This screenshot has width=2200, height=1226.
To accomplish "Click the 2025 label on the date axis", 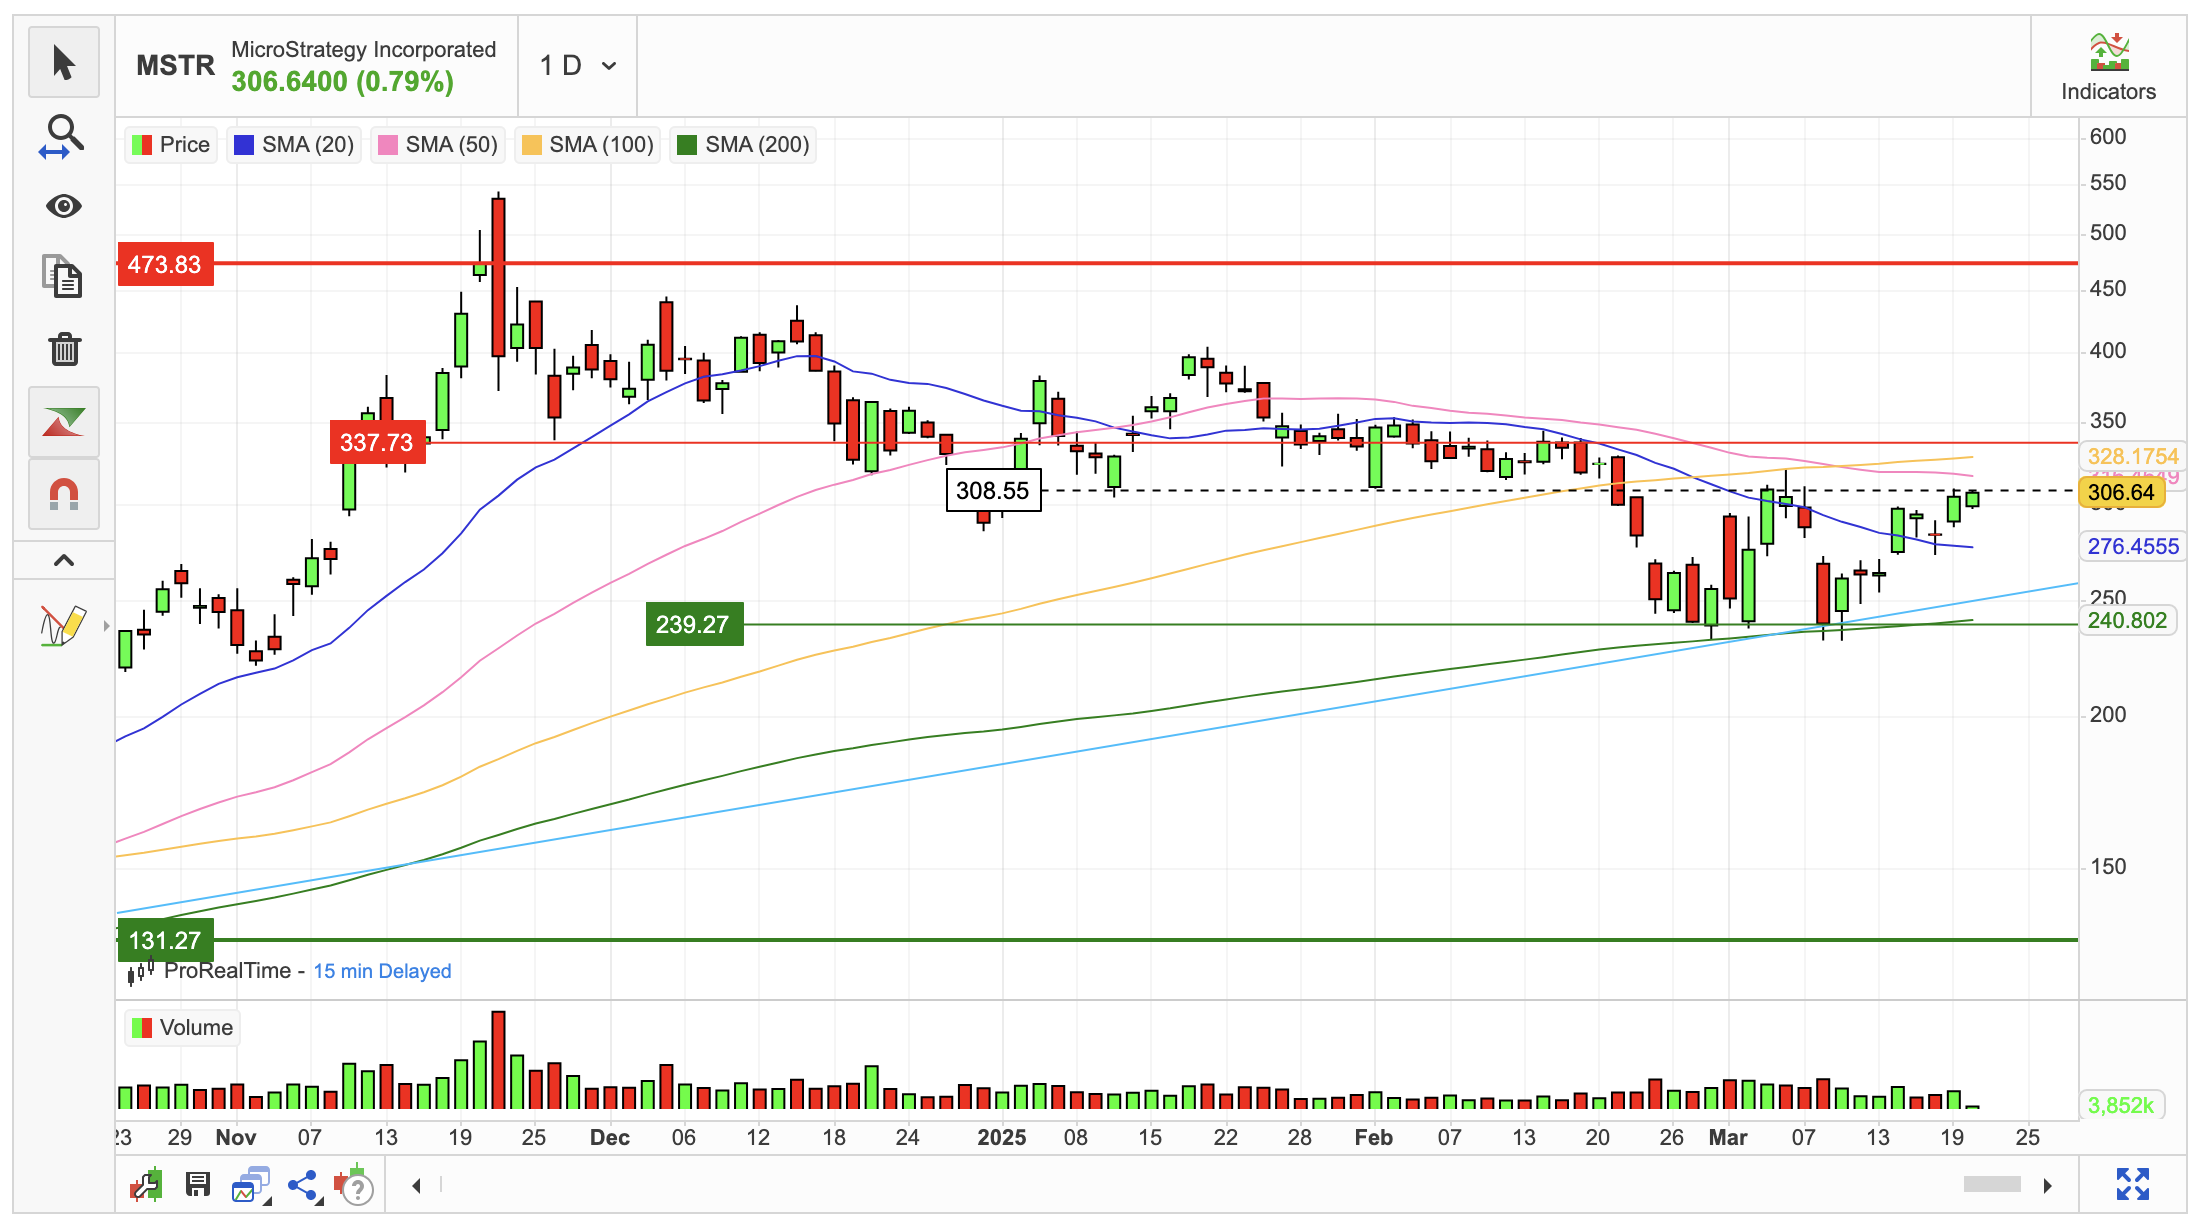I will 1002,1137.
